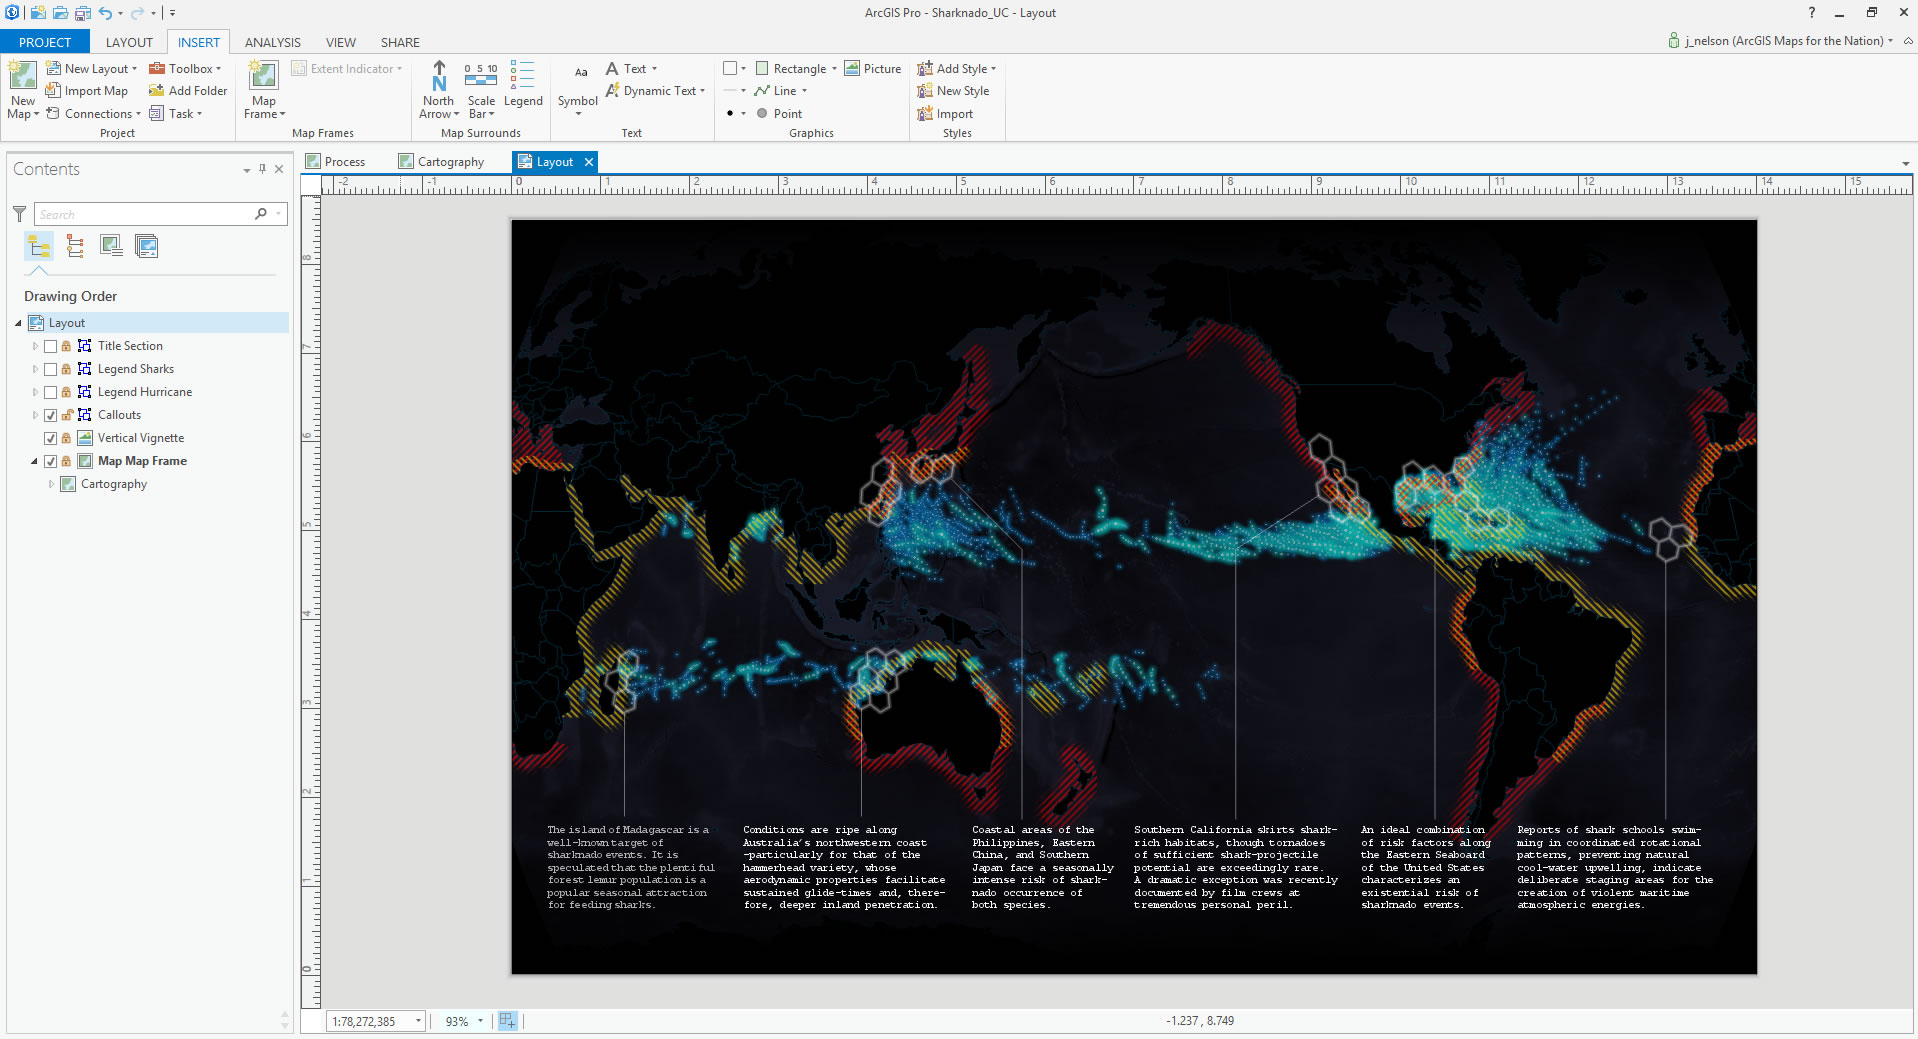This screenshot has height=1039, width=1918.
Task: Click the Contents search field
Action: 145,214
